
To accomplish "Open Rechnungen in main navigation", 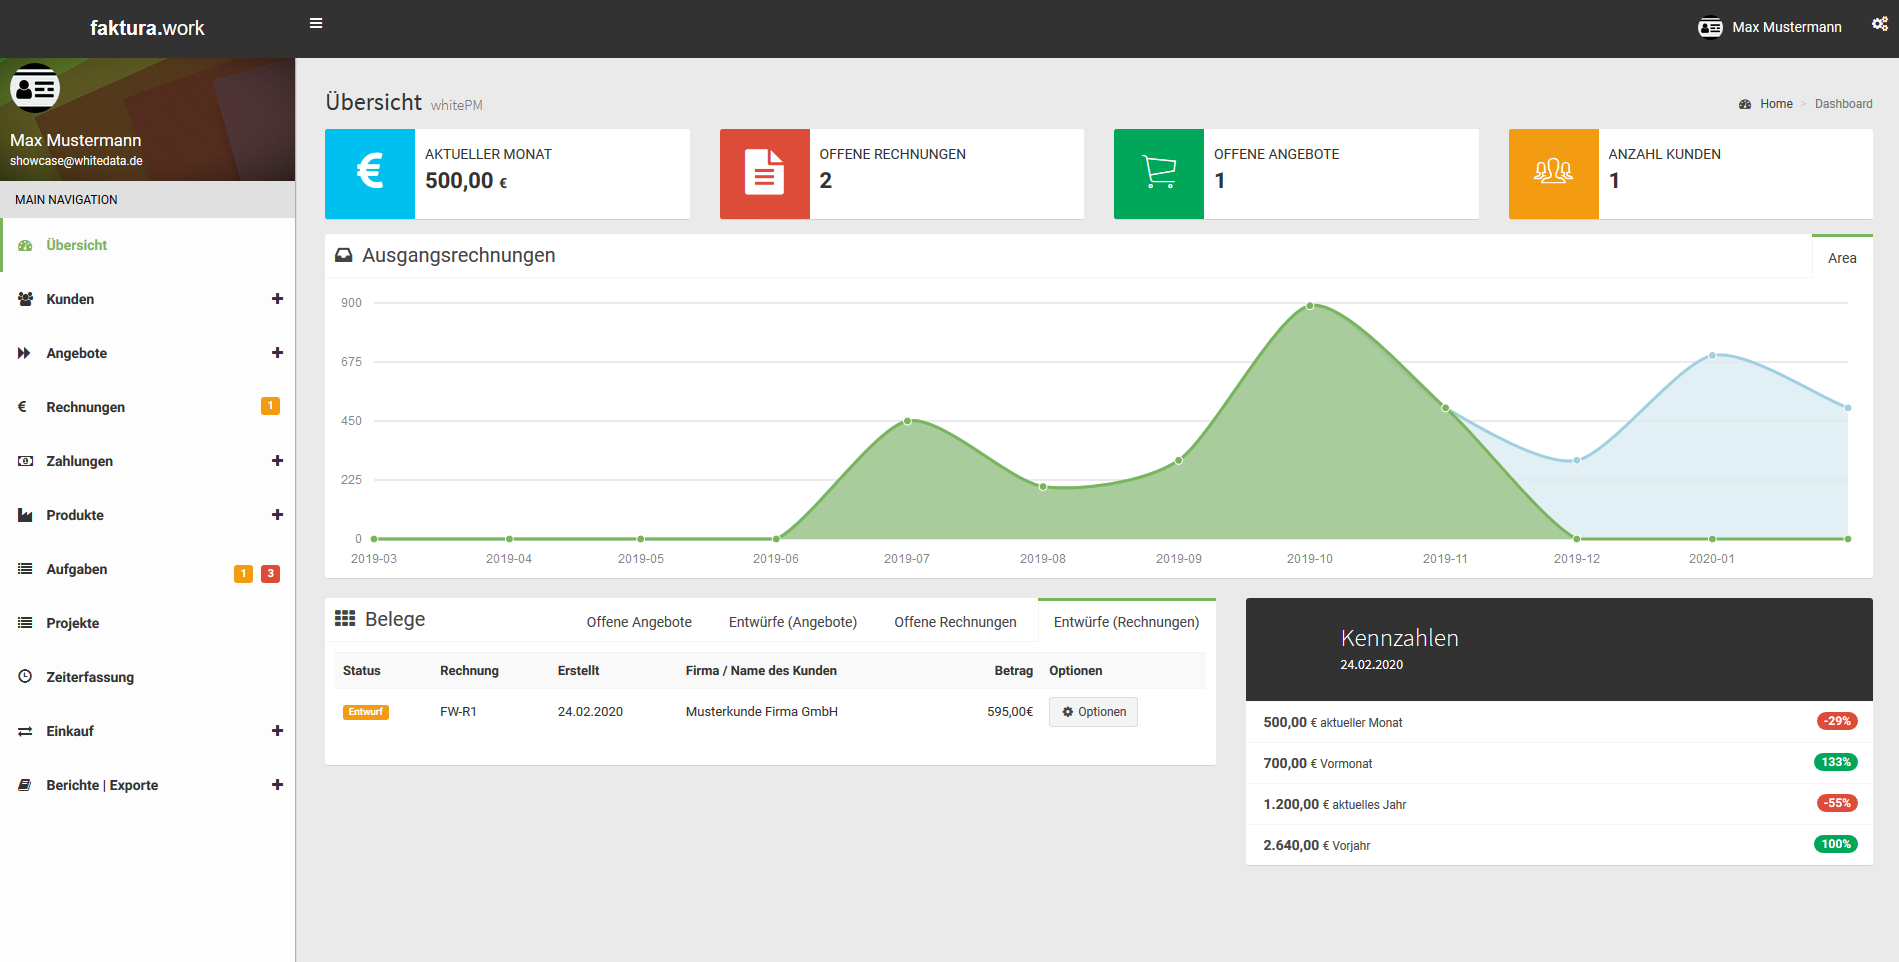I will click(x=148, y=407).
